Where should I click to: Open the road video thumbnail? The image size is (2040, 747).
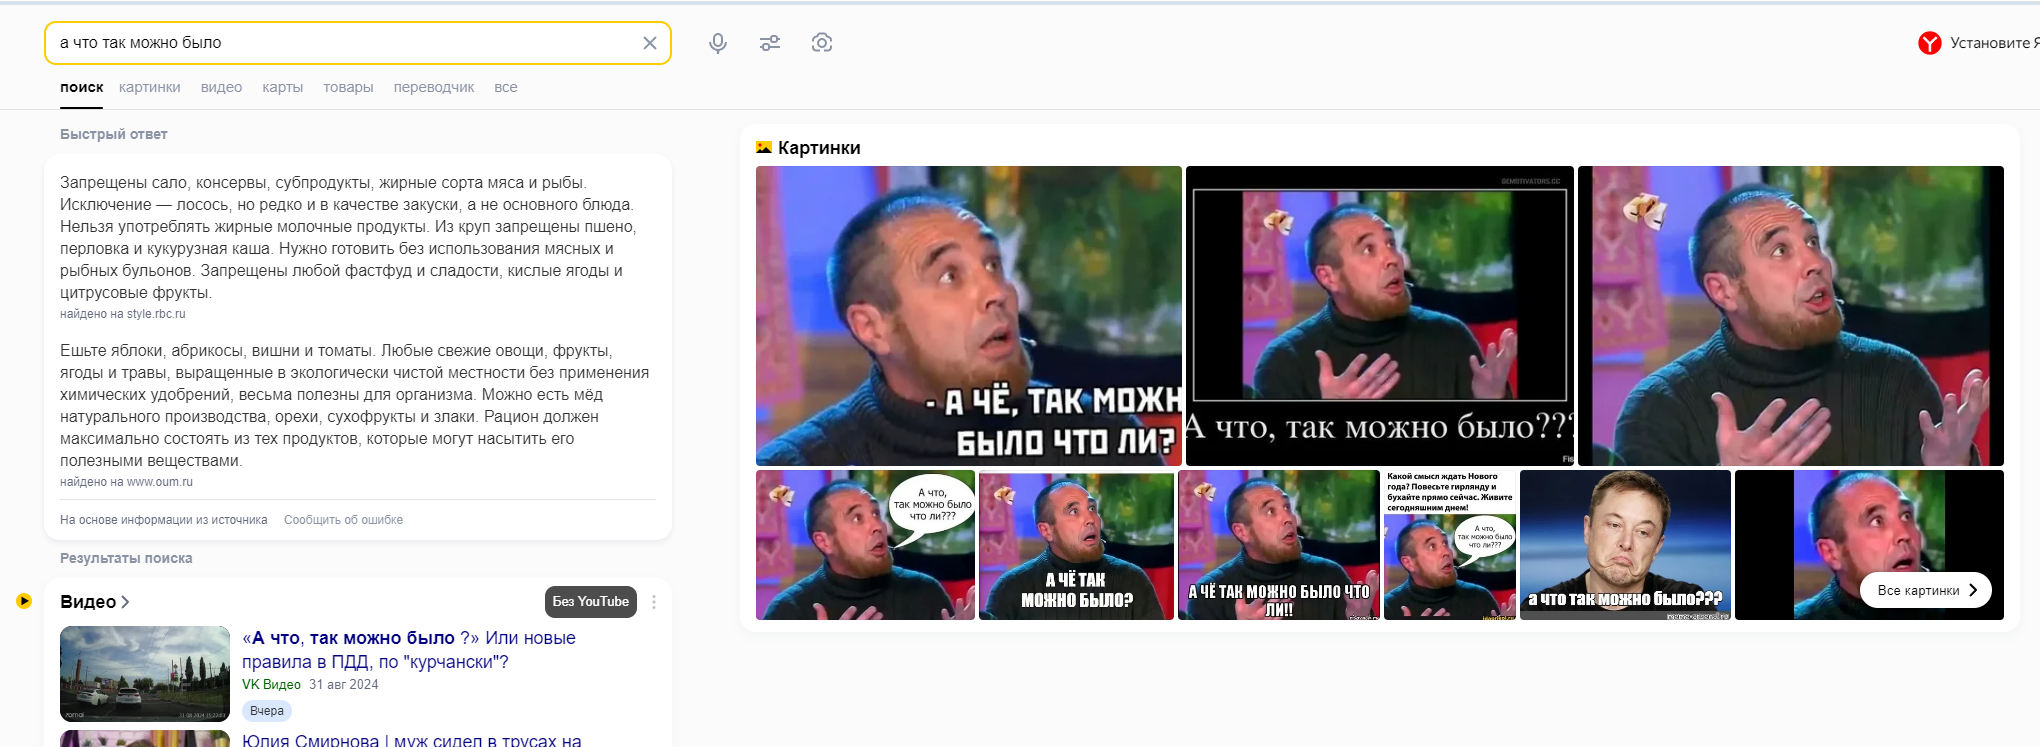coord(145,674)
